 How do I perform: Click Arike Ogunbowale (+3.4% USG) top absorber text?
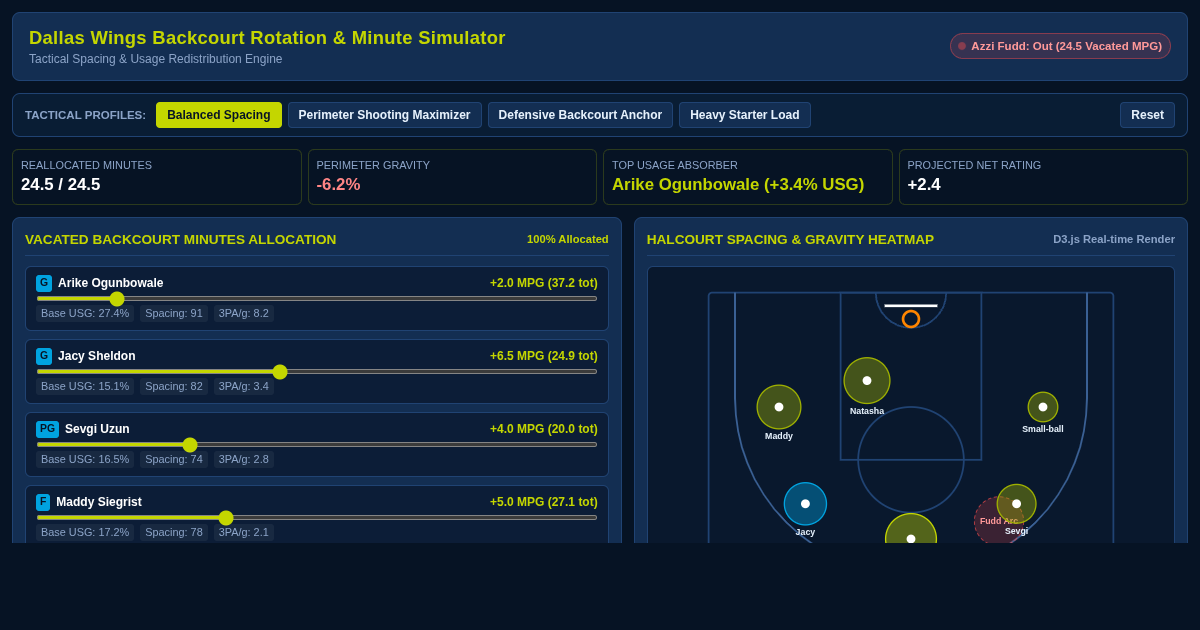point(738,185)
